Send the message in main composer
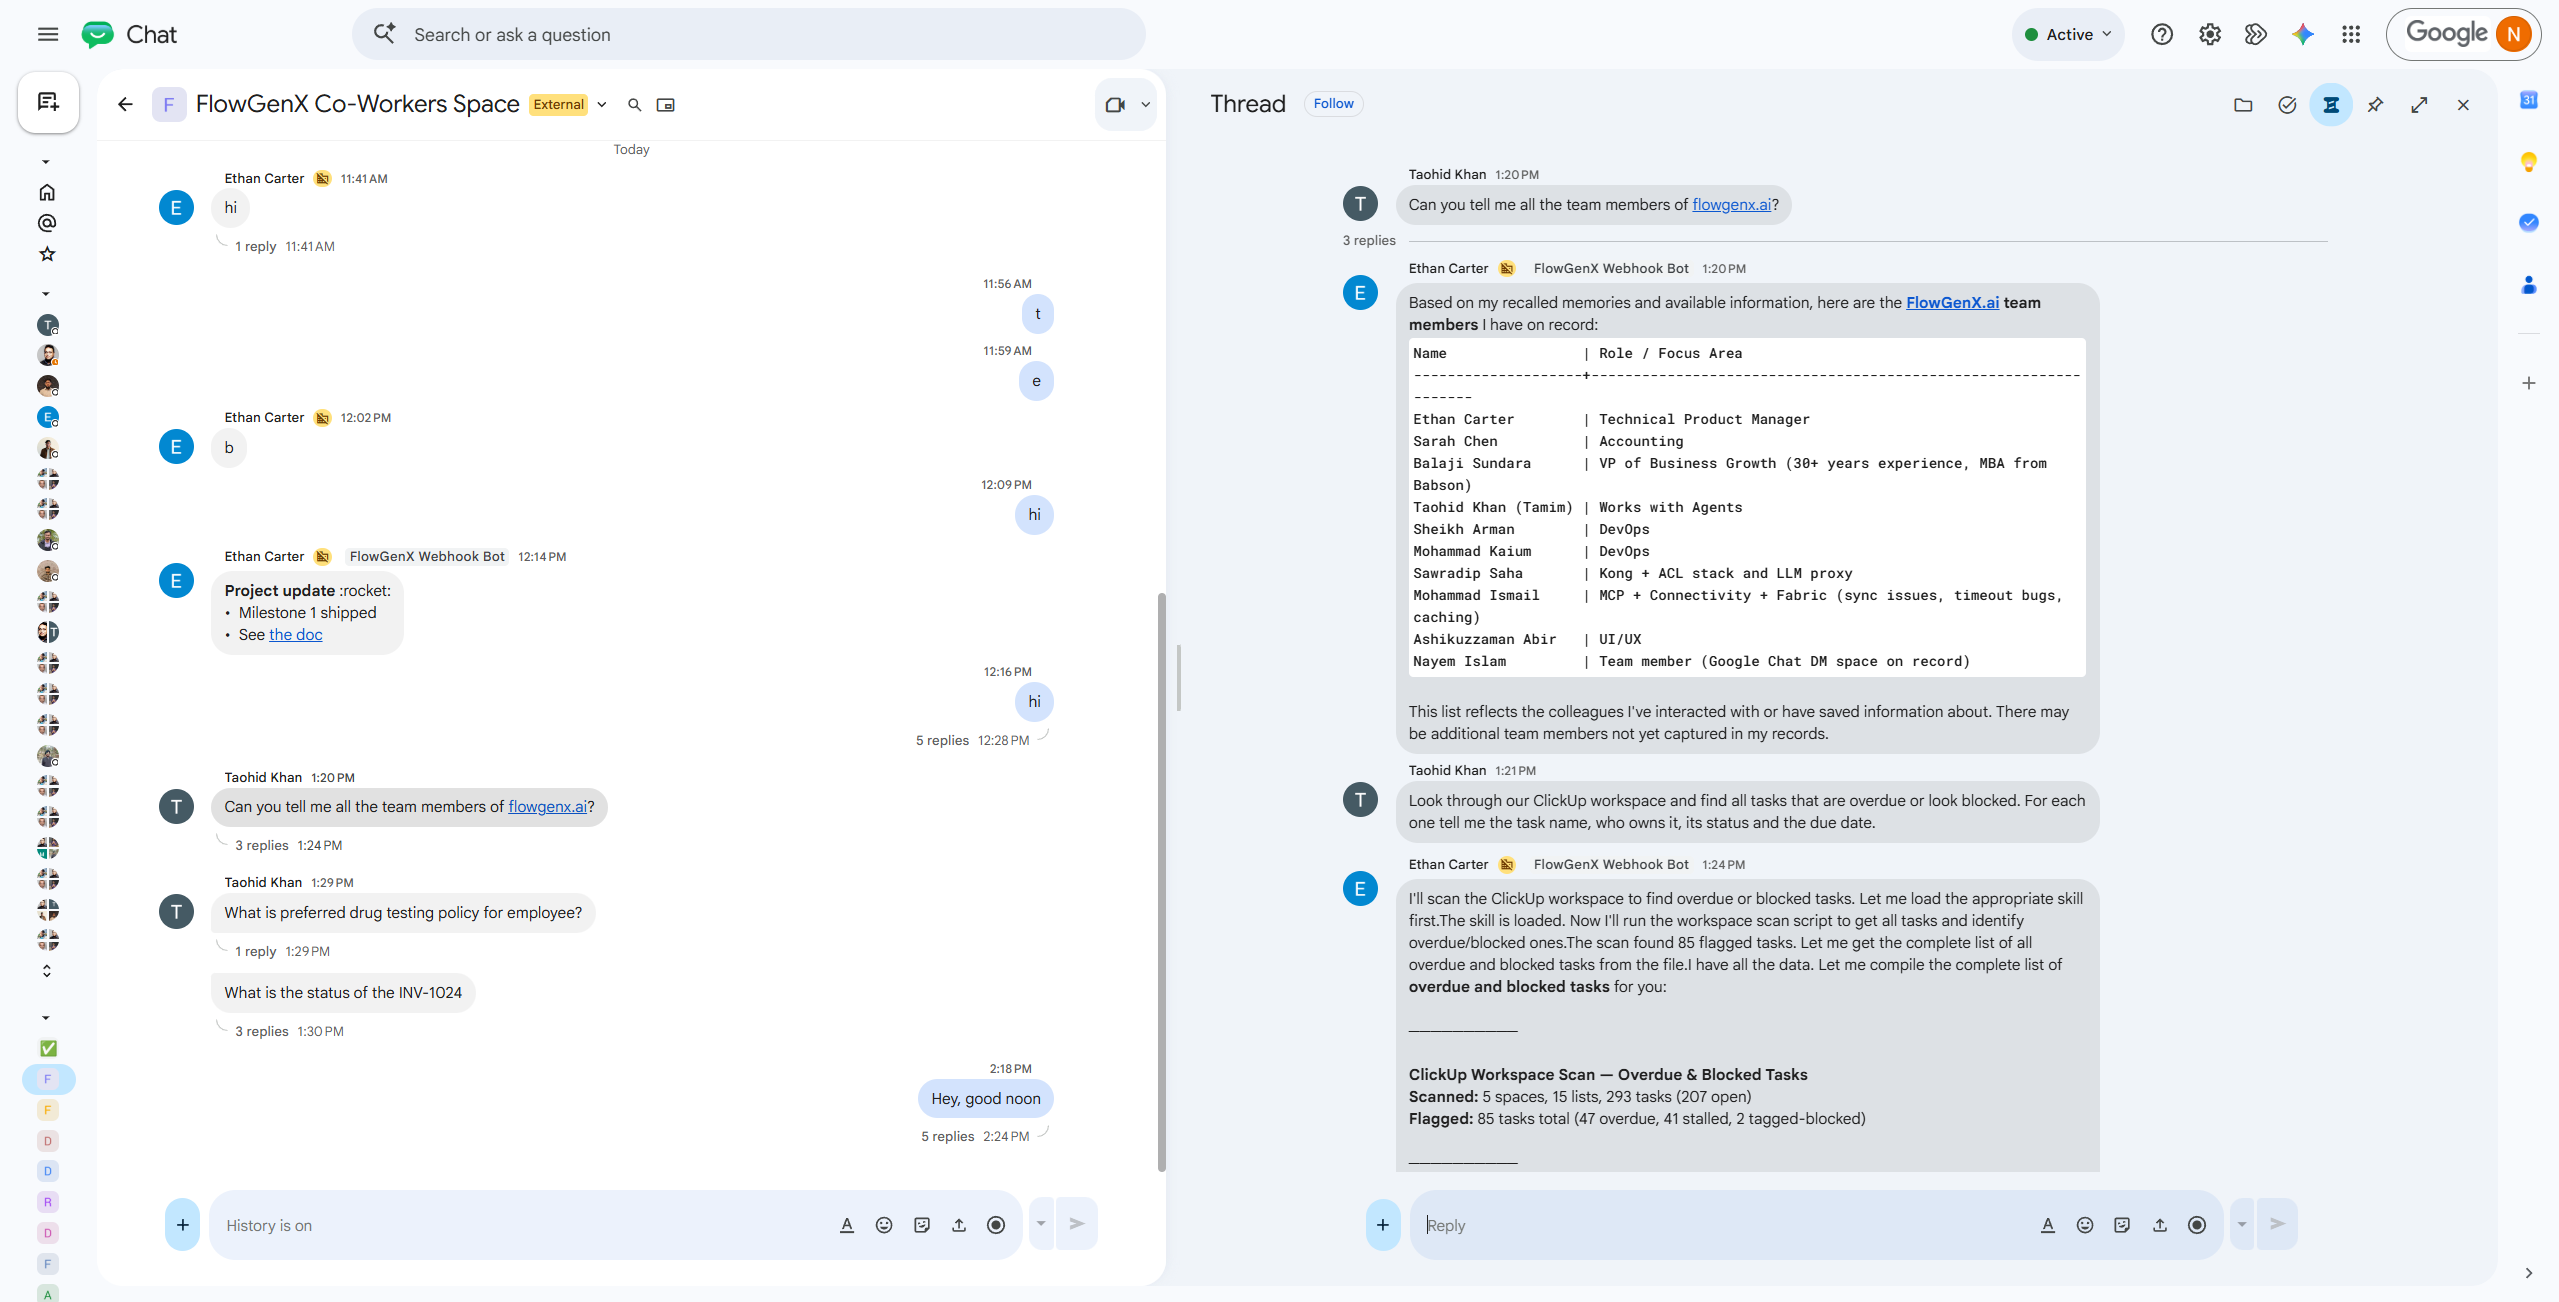Screen dimensions: 2559x1302 [1077, 1224]
